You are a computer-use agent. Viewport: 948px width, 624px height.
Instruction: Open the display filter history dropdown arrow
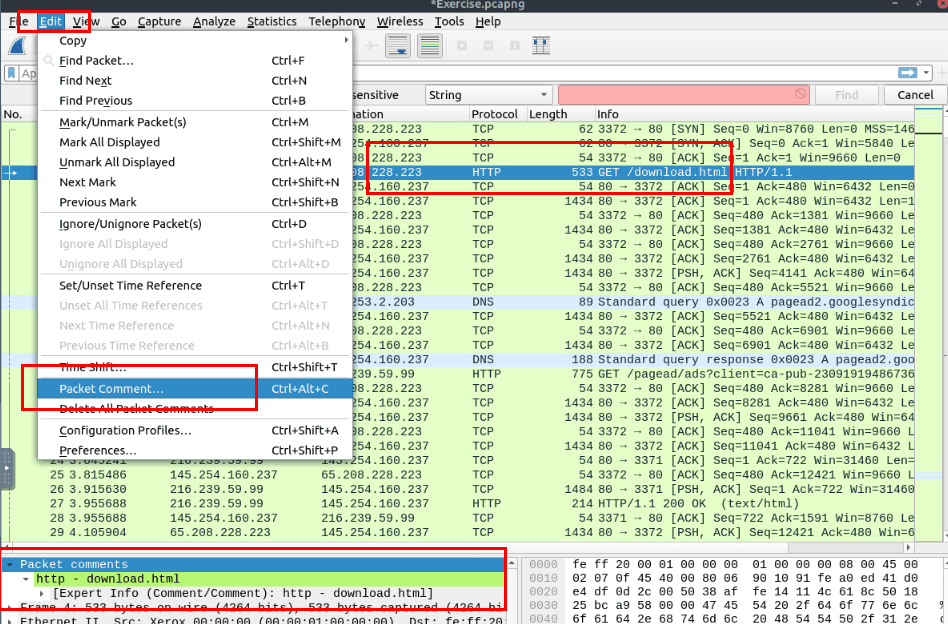click(x=928, y=73)
